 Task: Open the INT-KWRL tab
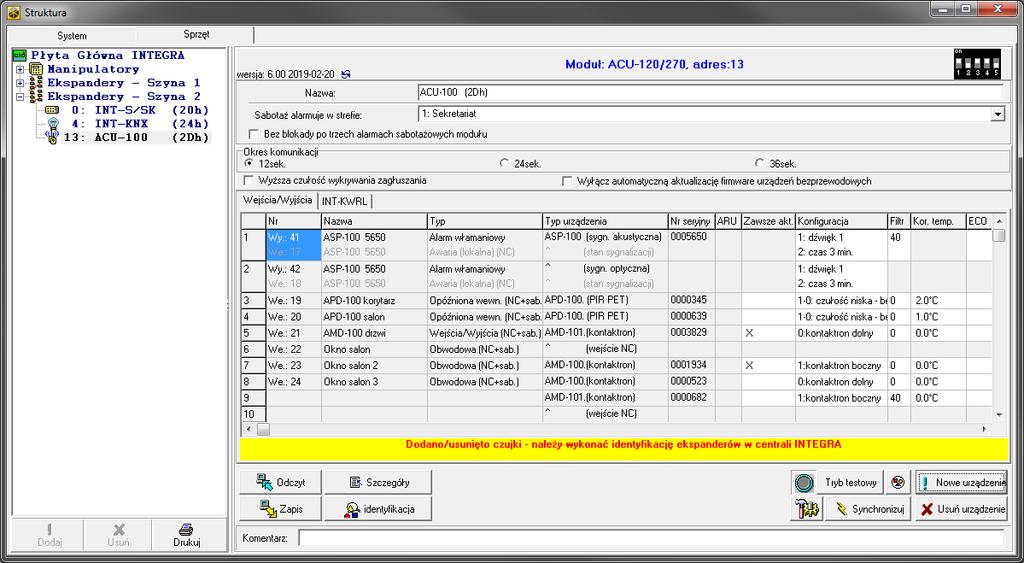(x=344, y=201)
